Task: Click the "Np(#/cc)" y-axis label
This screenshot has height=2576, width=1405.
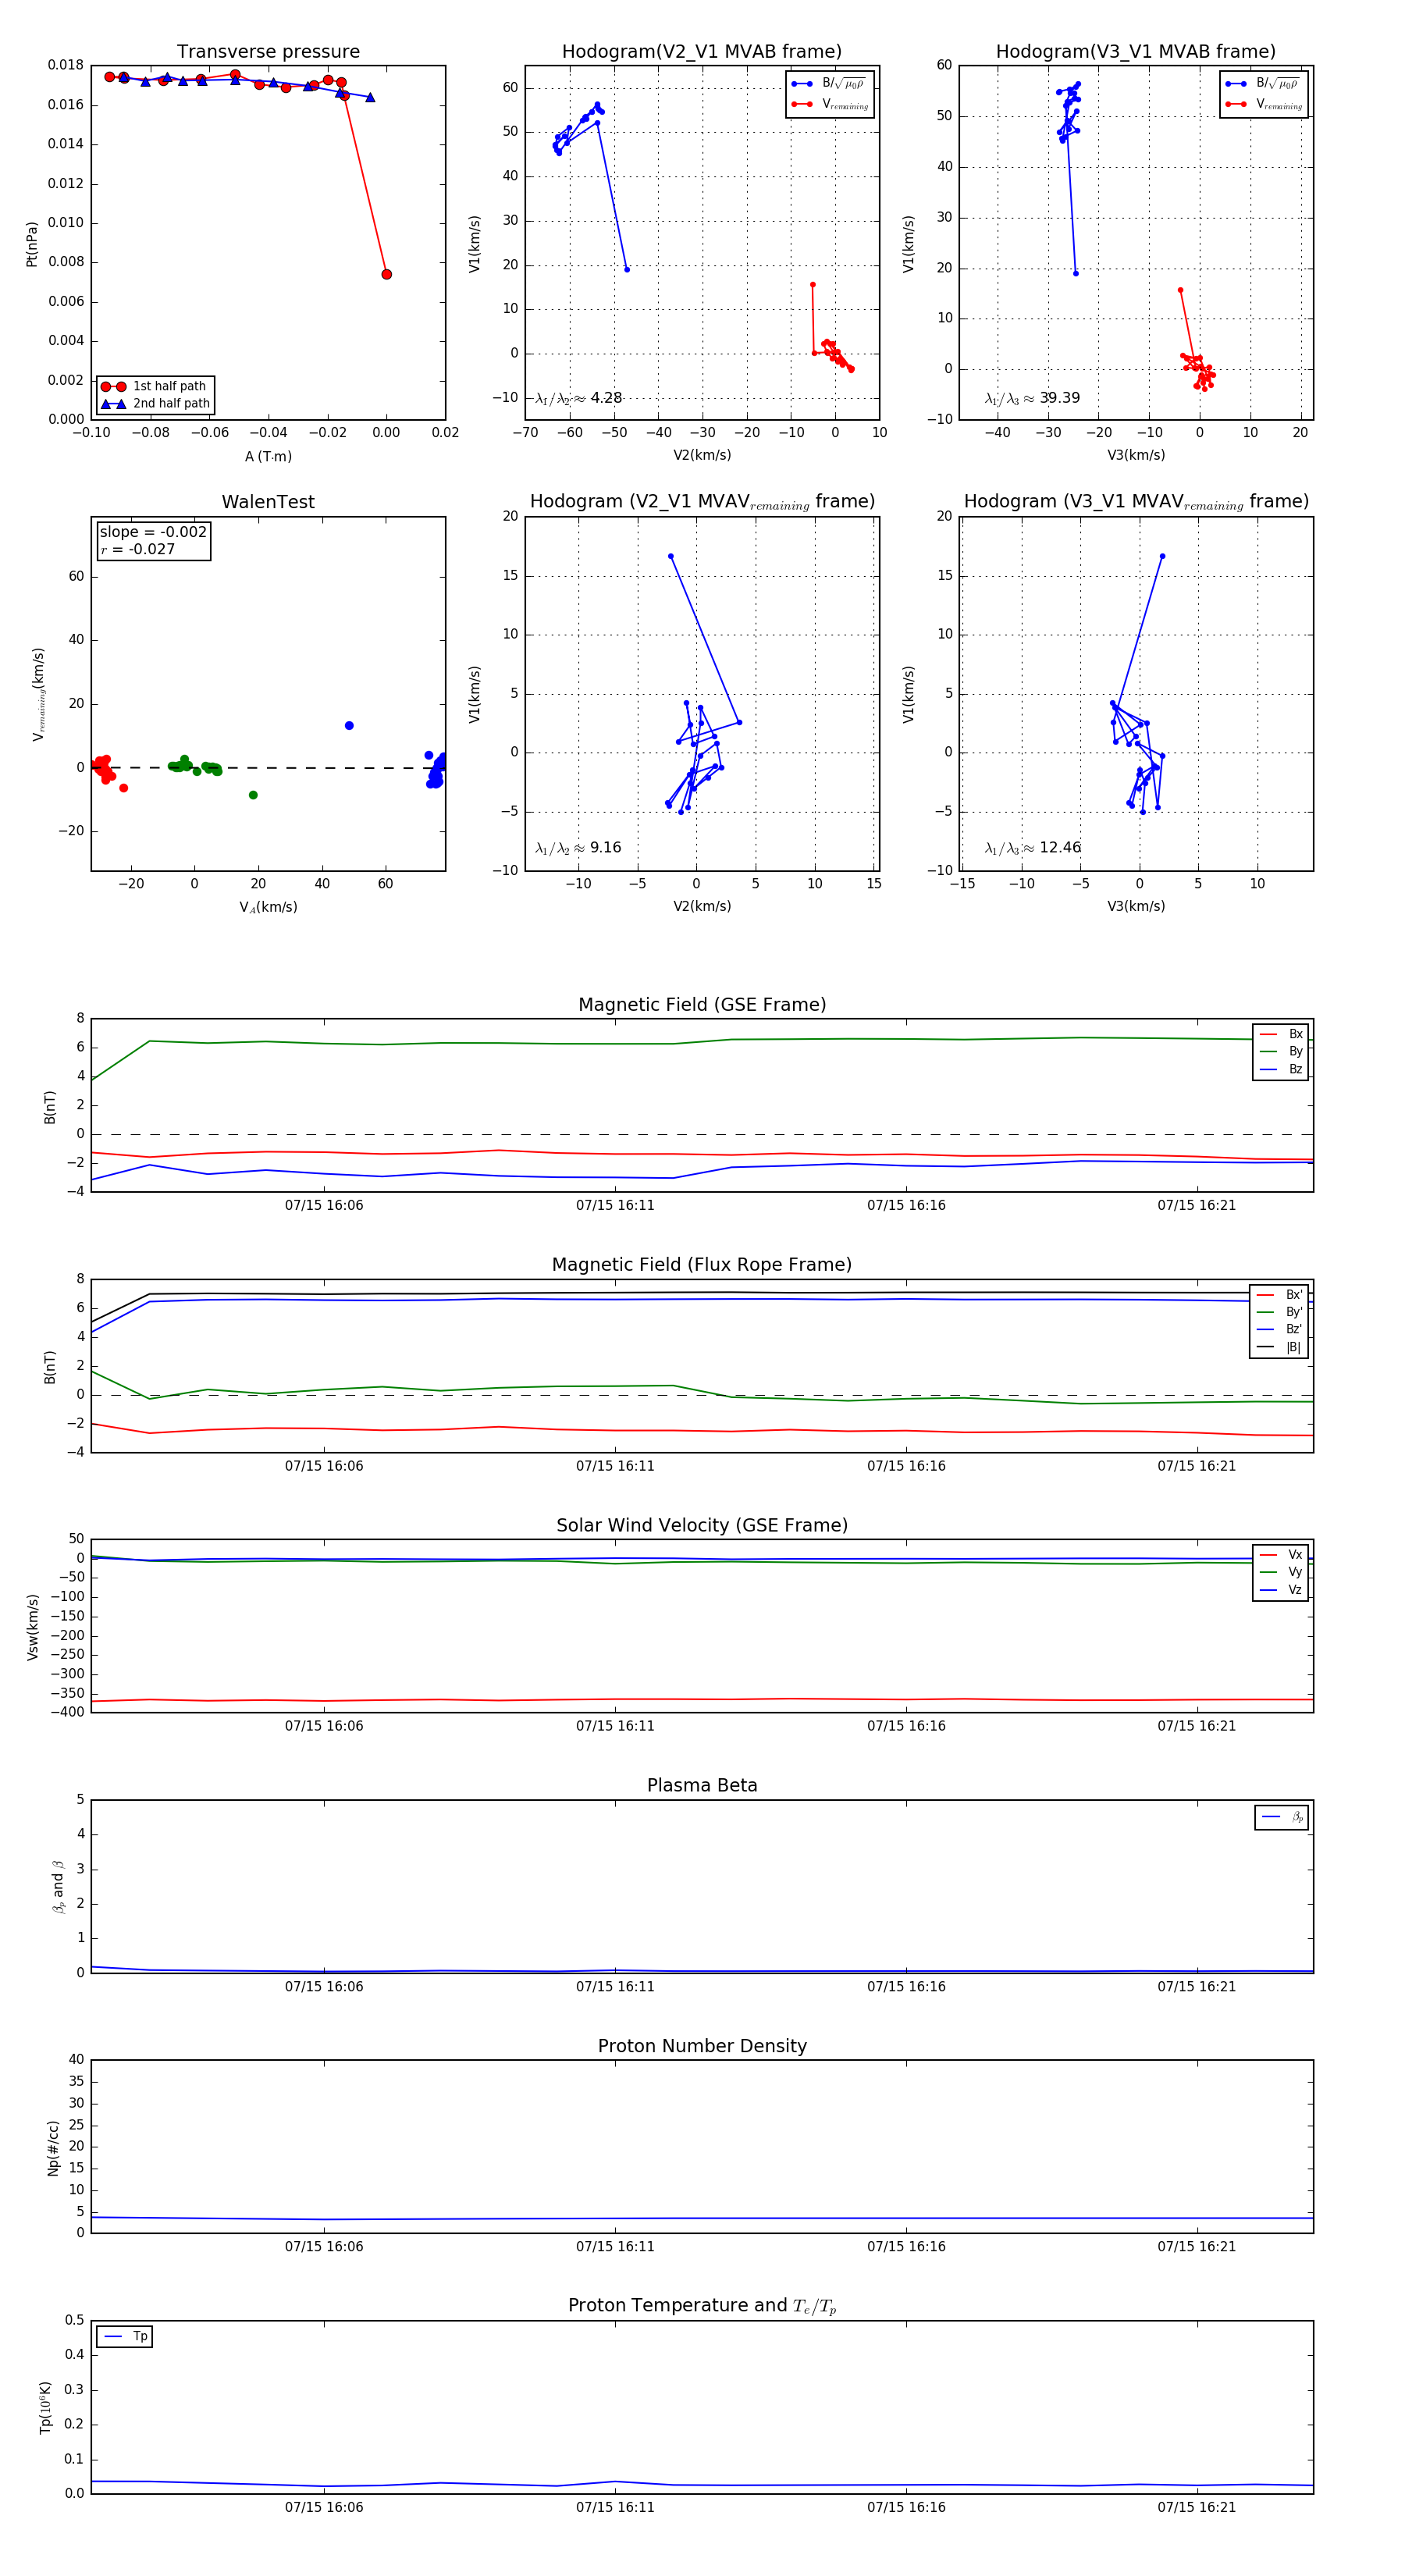Action: point(53,2147)
